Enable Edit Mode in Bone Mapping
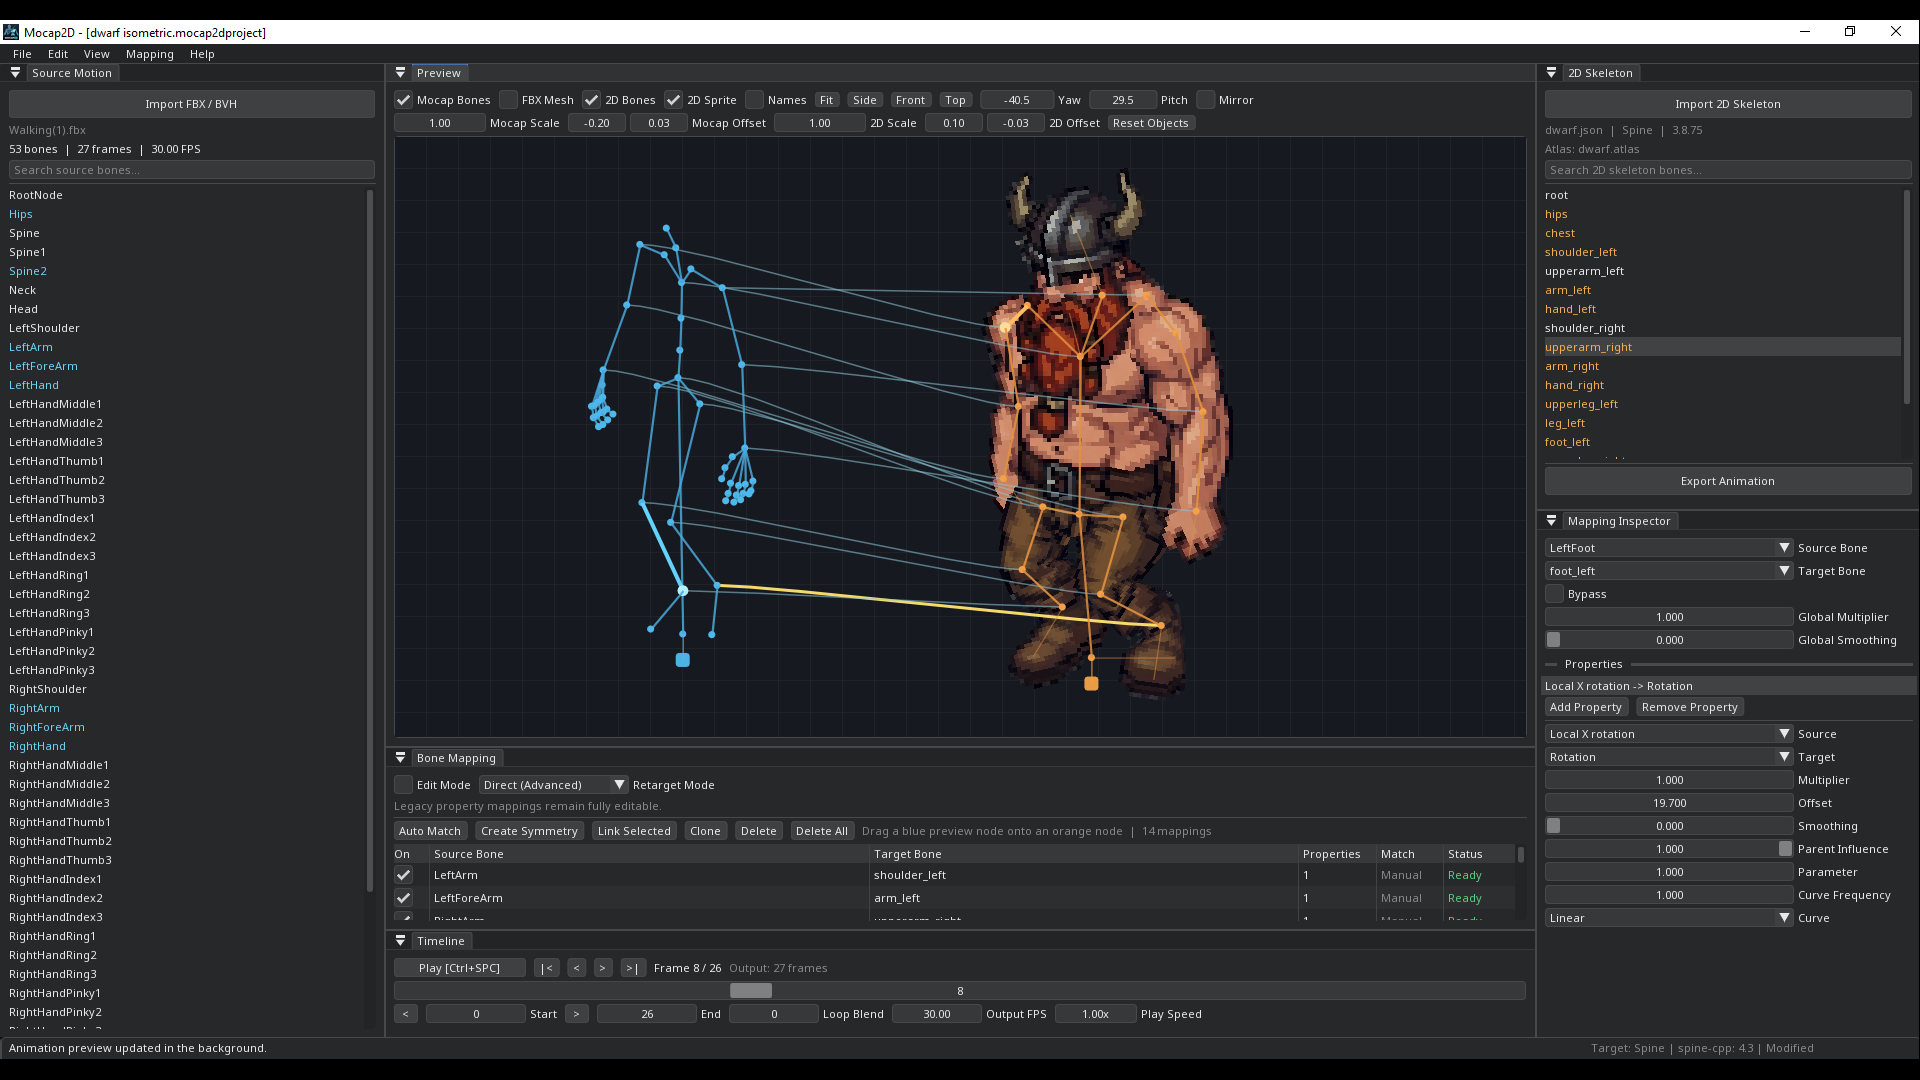The image size is (1920, 1080). tap(404, 785)
